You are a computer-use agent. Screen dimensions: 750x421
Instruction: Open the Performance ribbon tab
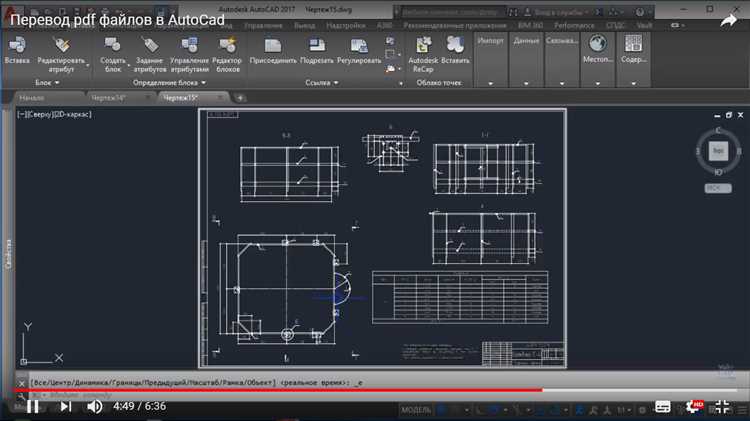click(574, 25)
